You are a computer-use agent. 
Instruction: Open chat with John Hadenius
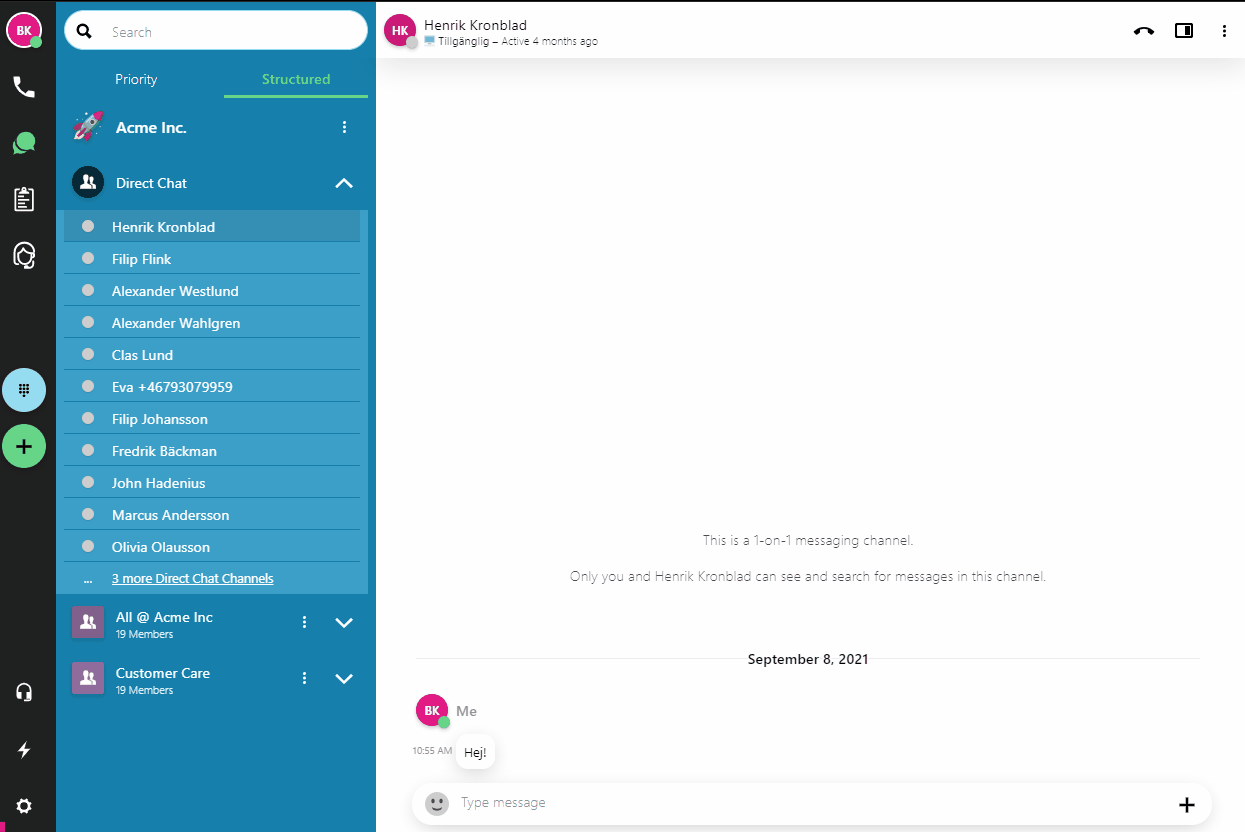pos(212,483)
